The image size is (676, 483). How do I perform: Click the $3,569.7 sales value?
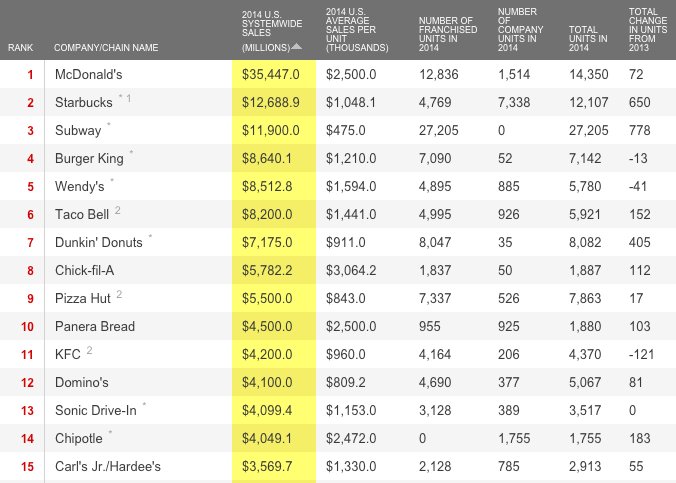point(267,467)
